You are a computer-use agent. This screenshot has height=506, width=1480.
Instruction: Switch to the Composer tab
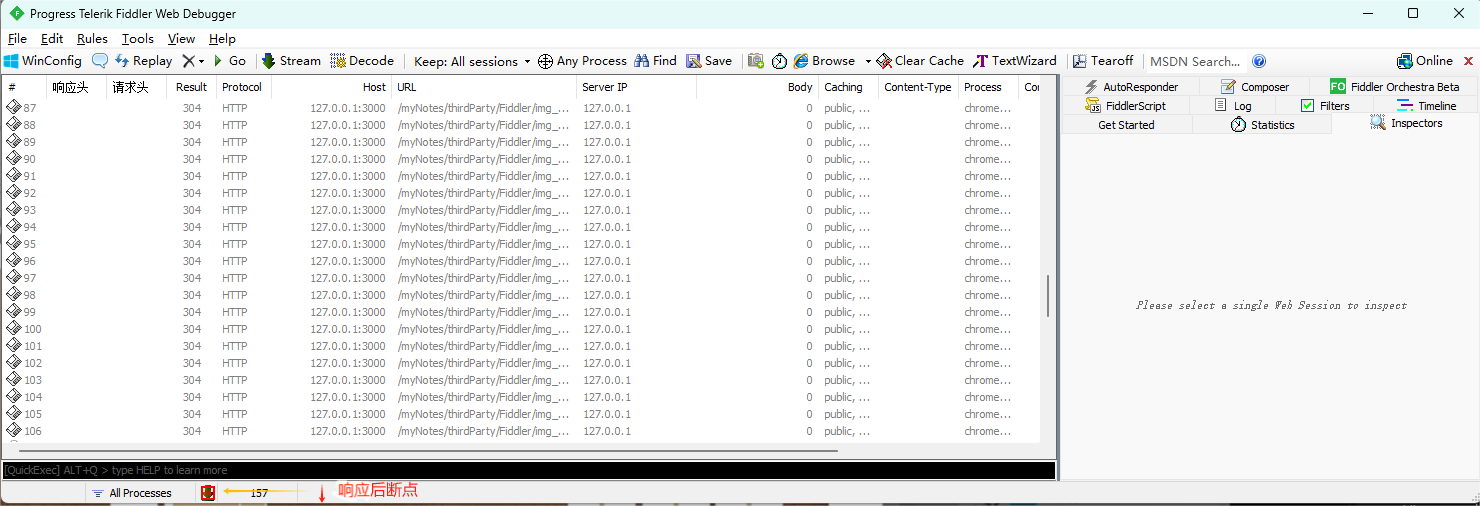tap(1255, 87)
